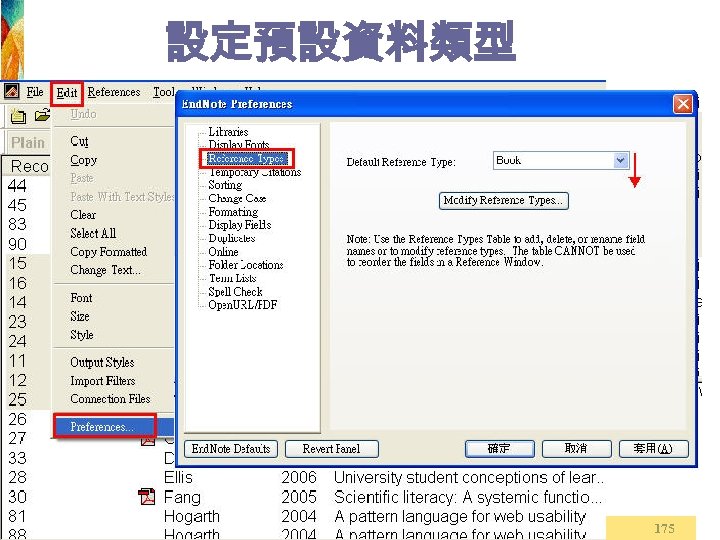Select OpenURL/PDF in preferences tree
Viewport: 720px width, 540px height.
pyautogui.click(x=242, y=305)
